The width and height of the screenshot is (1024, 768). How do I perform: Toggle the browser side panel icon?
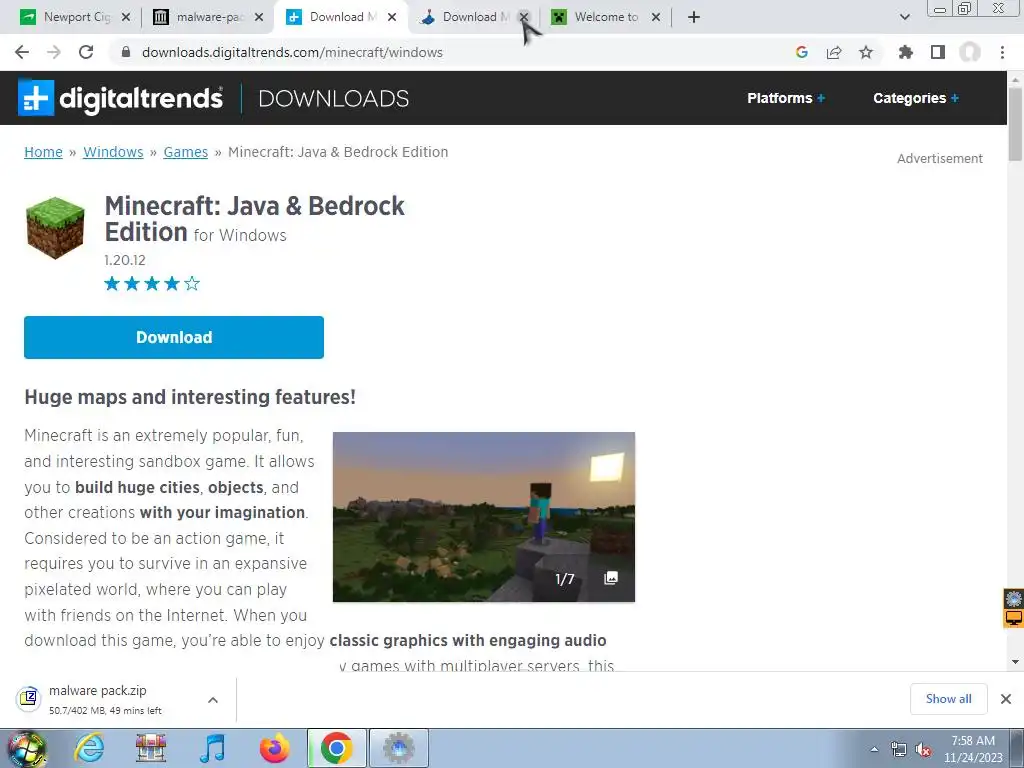938,52
